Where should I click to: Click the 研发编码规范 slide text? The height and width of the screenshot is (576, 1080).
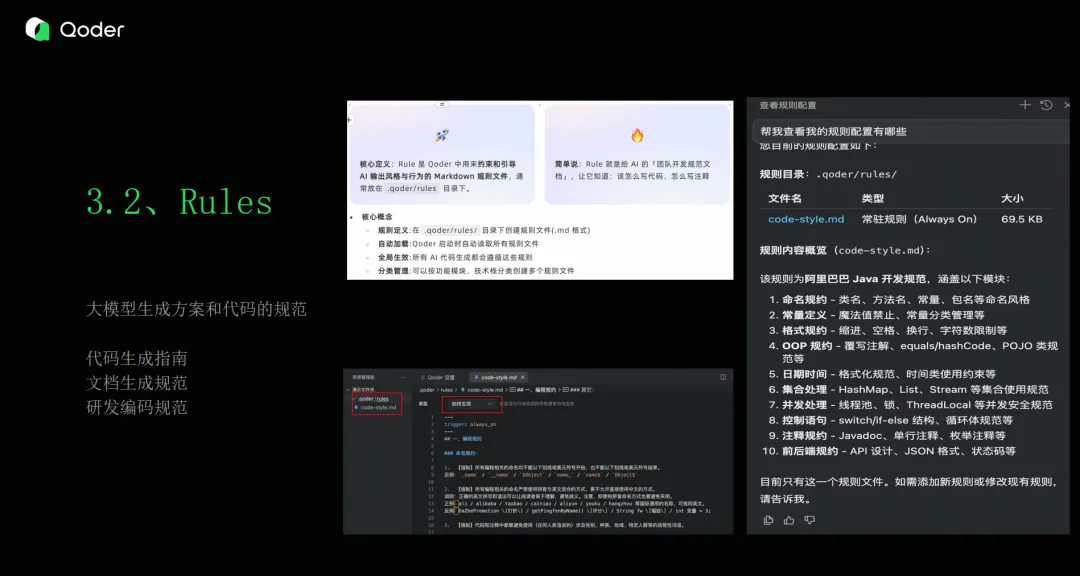(x=136, y=407)
